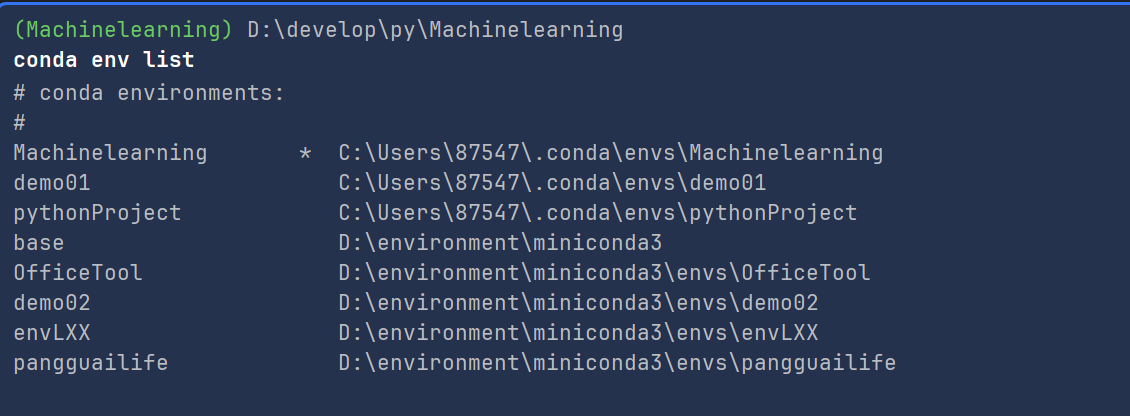1130x416 pixels.
Task: Click the miniconda3\envs\pangguailife path
Action: (617, 363)
